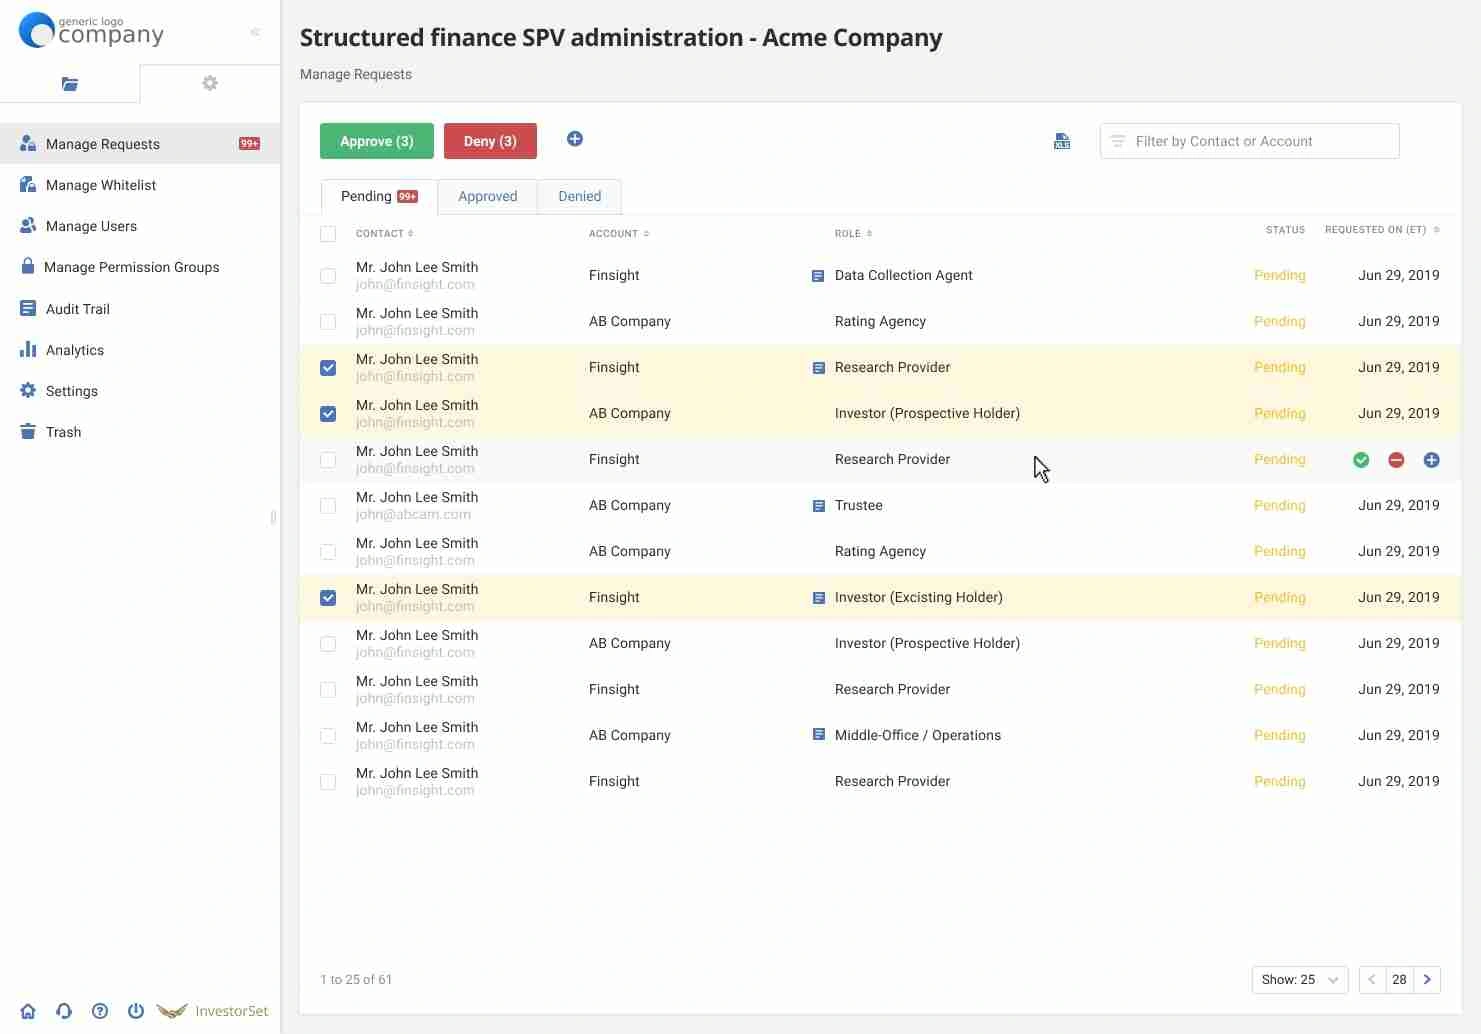
Task: Click the power logout icon
Action: pos(136,1011)
